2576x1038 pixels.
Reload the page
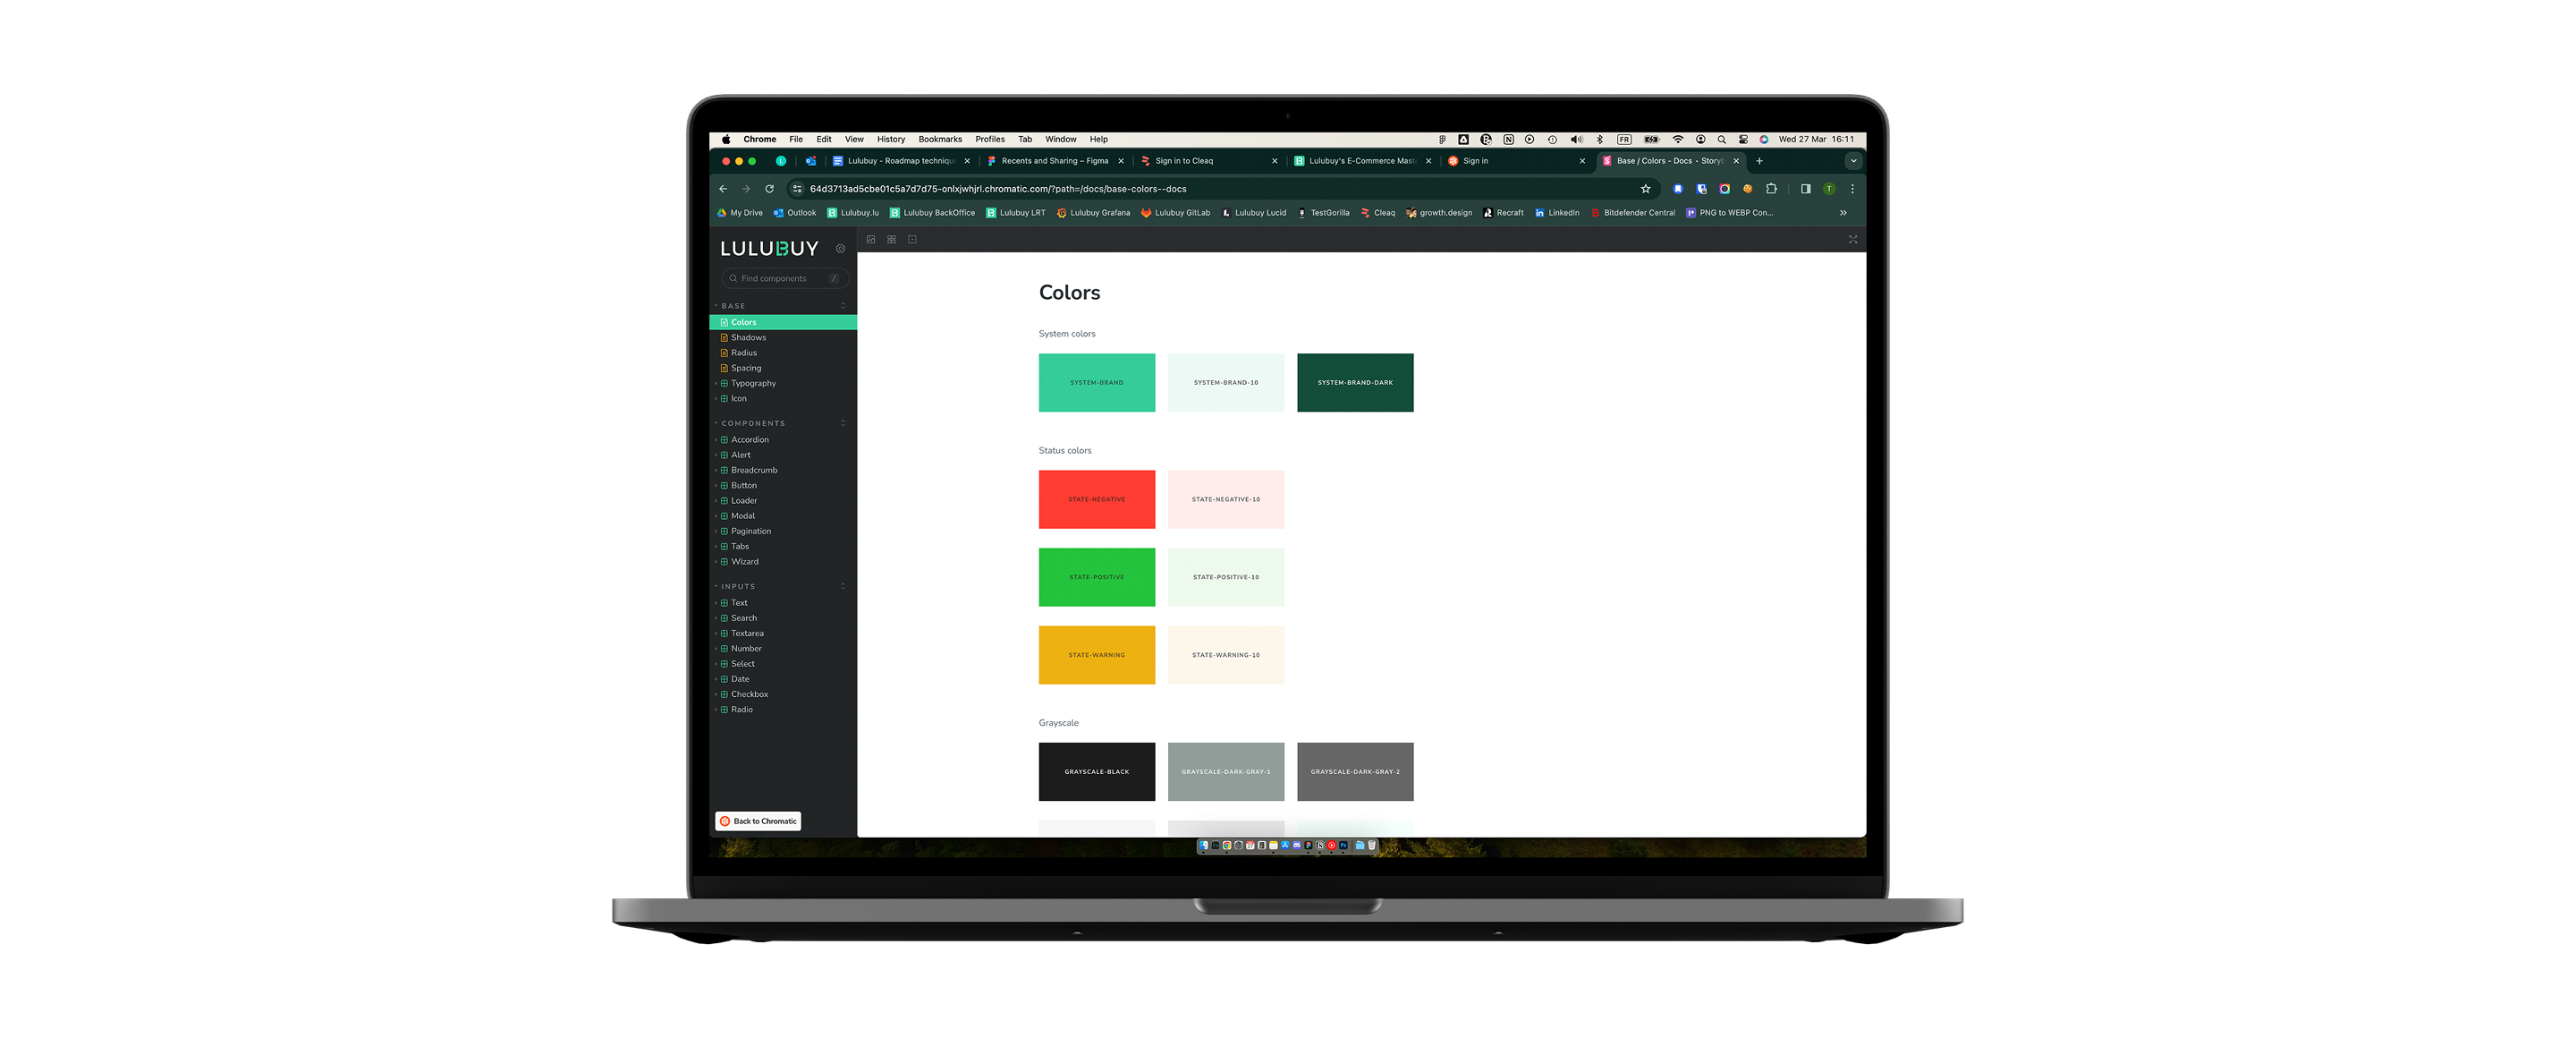pos(769,189)
